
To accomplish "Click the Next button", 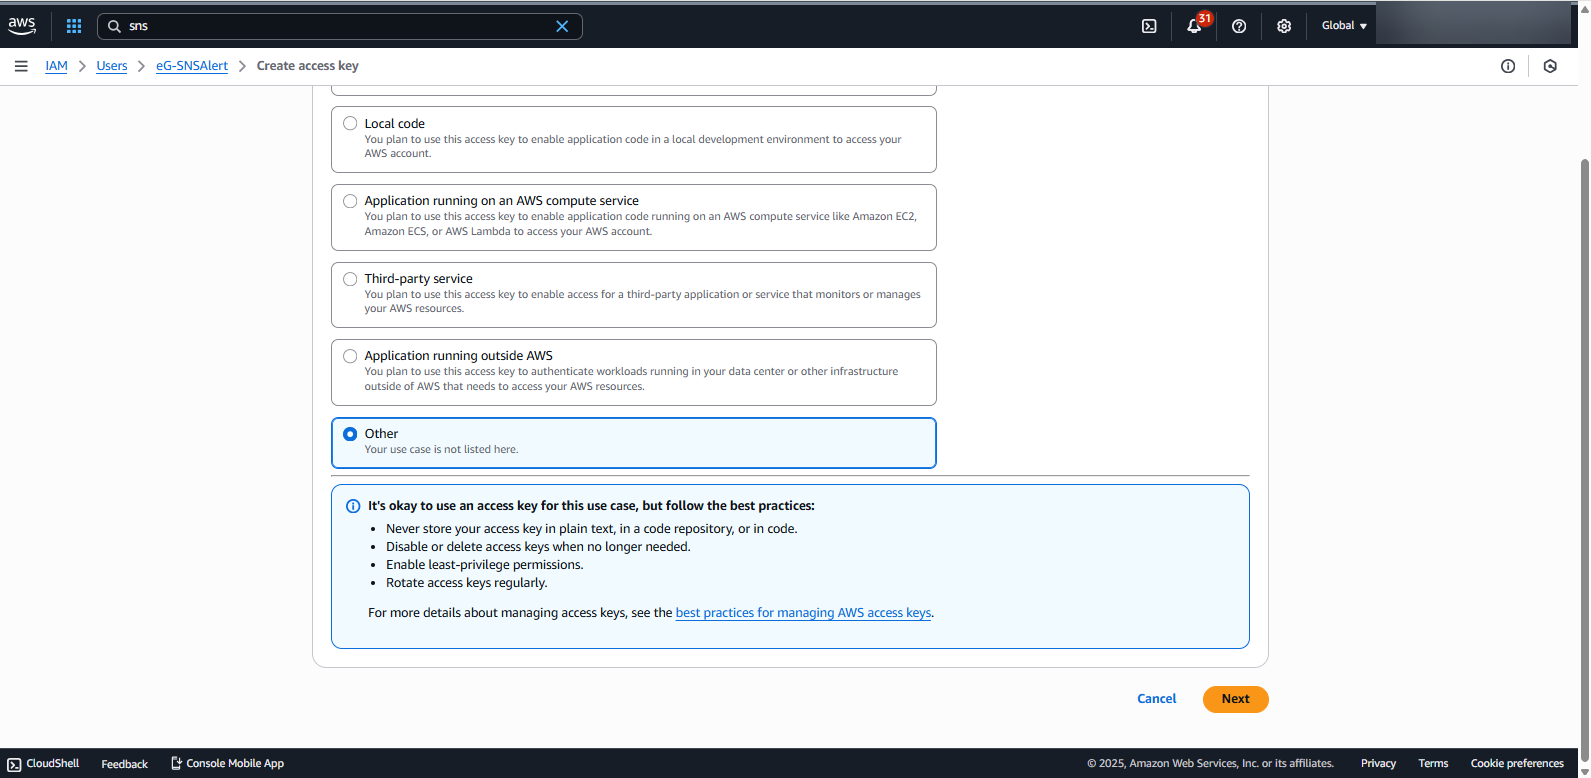I will pos(1235,699).
